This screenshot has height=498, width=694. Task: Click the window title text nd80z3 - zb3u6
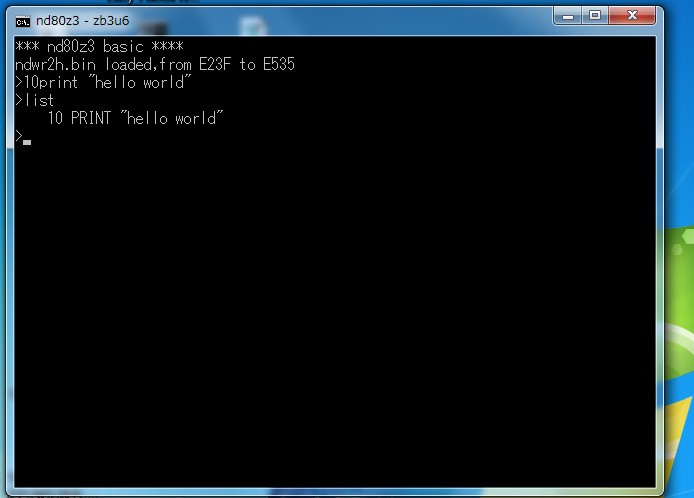click(x=82, y=20)
